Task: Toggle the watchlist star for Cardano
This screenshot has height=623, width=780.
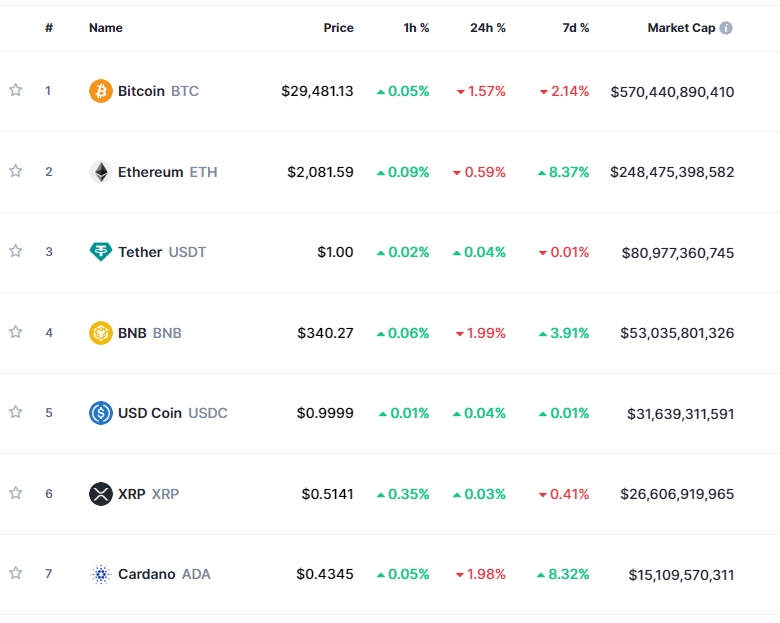Action: coord(16,574)
